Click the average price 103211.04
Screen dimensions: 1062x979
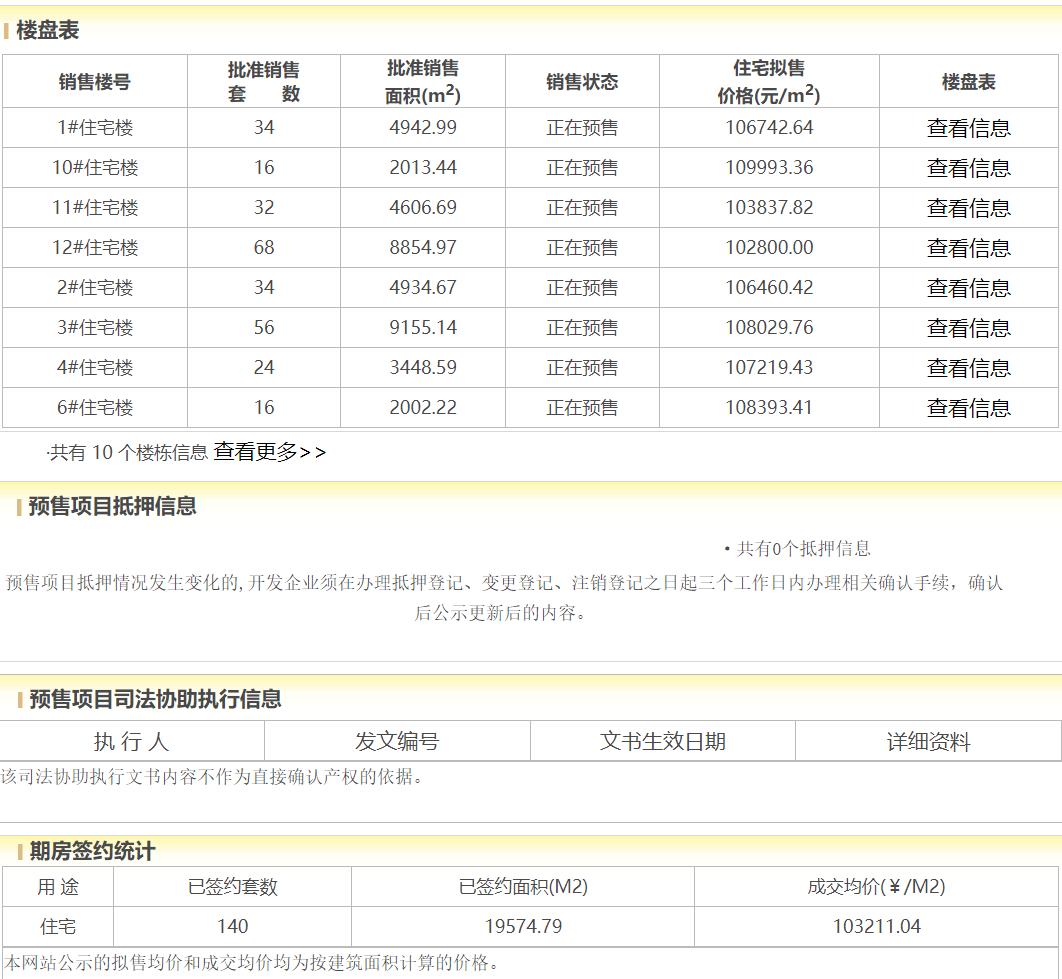[876, 926]
